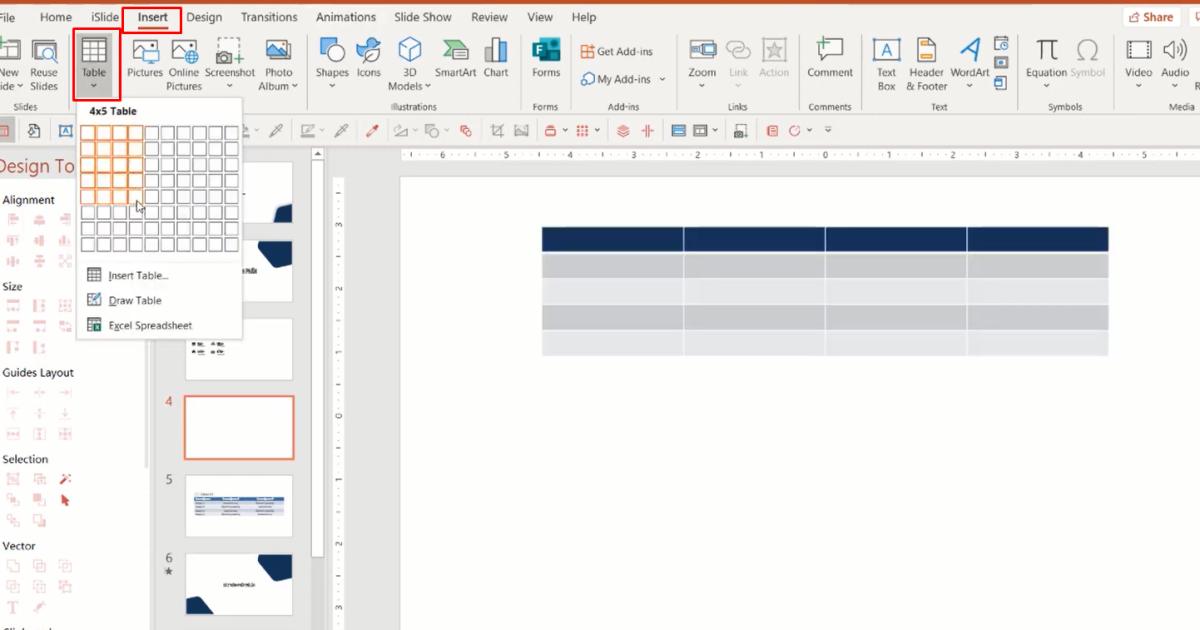Switch to the View tab
The width and height of the screenshot is (1200, 630).
(x=540, y=17)
